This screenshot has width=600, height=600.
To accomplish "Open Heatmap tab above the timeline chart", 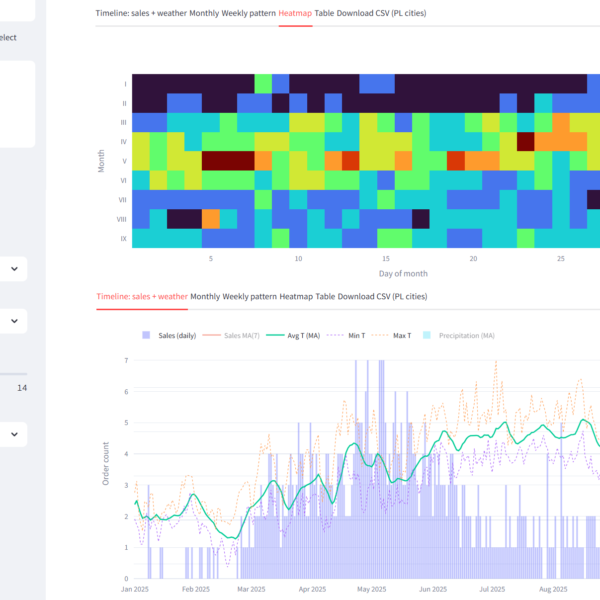I will [295, 296].
